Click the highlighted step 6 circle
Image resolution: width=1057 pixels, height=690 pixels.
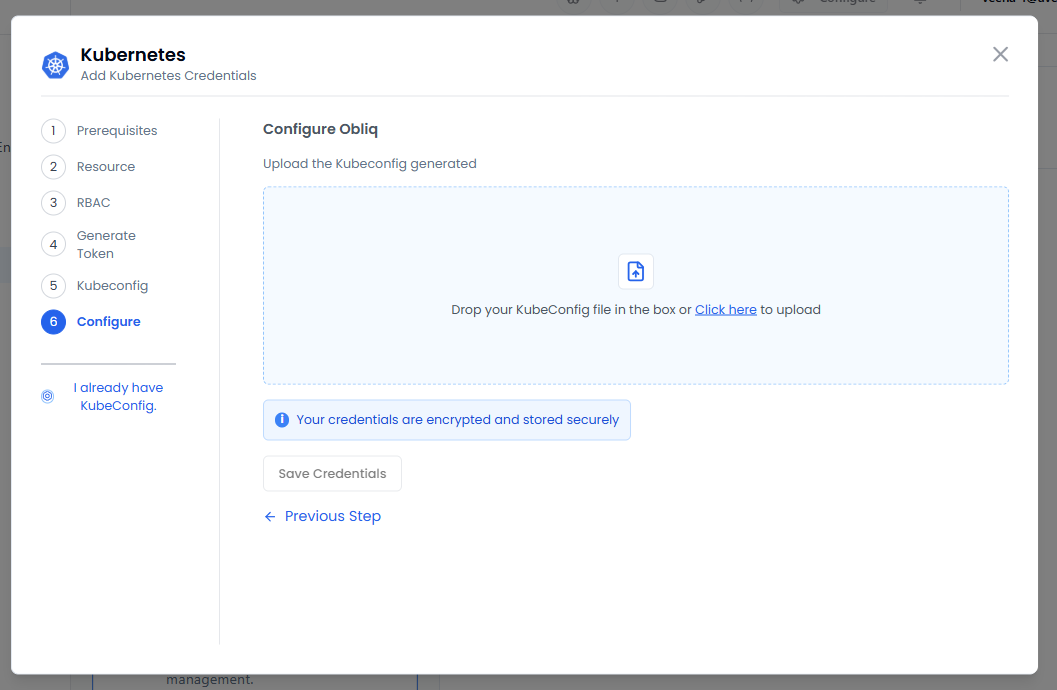tap(53, 322)
